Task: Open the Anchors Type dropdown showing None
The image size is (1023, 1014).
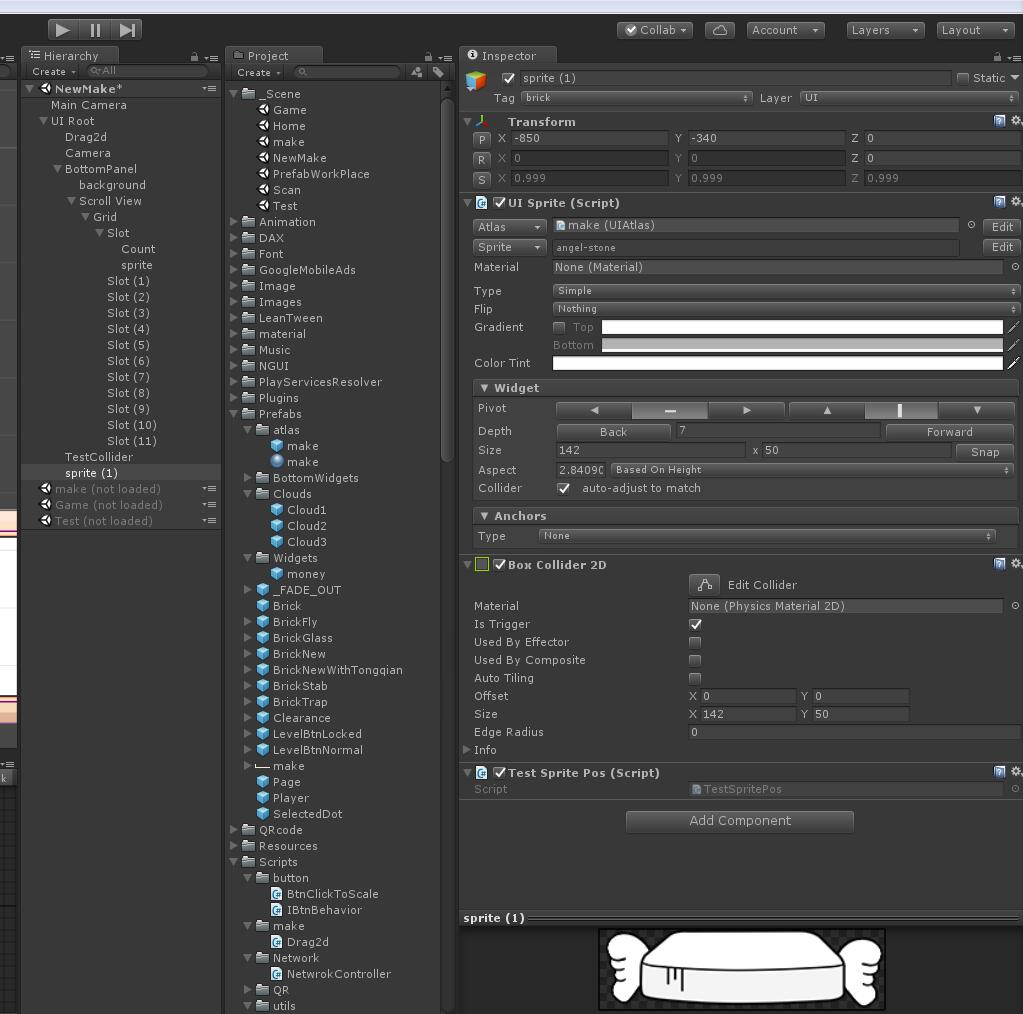Action: pyautogui.click(x=767, y=536)
